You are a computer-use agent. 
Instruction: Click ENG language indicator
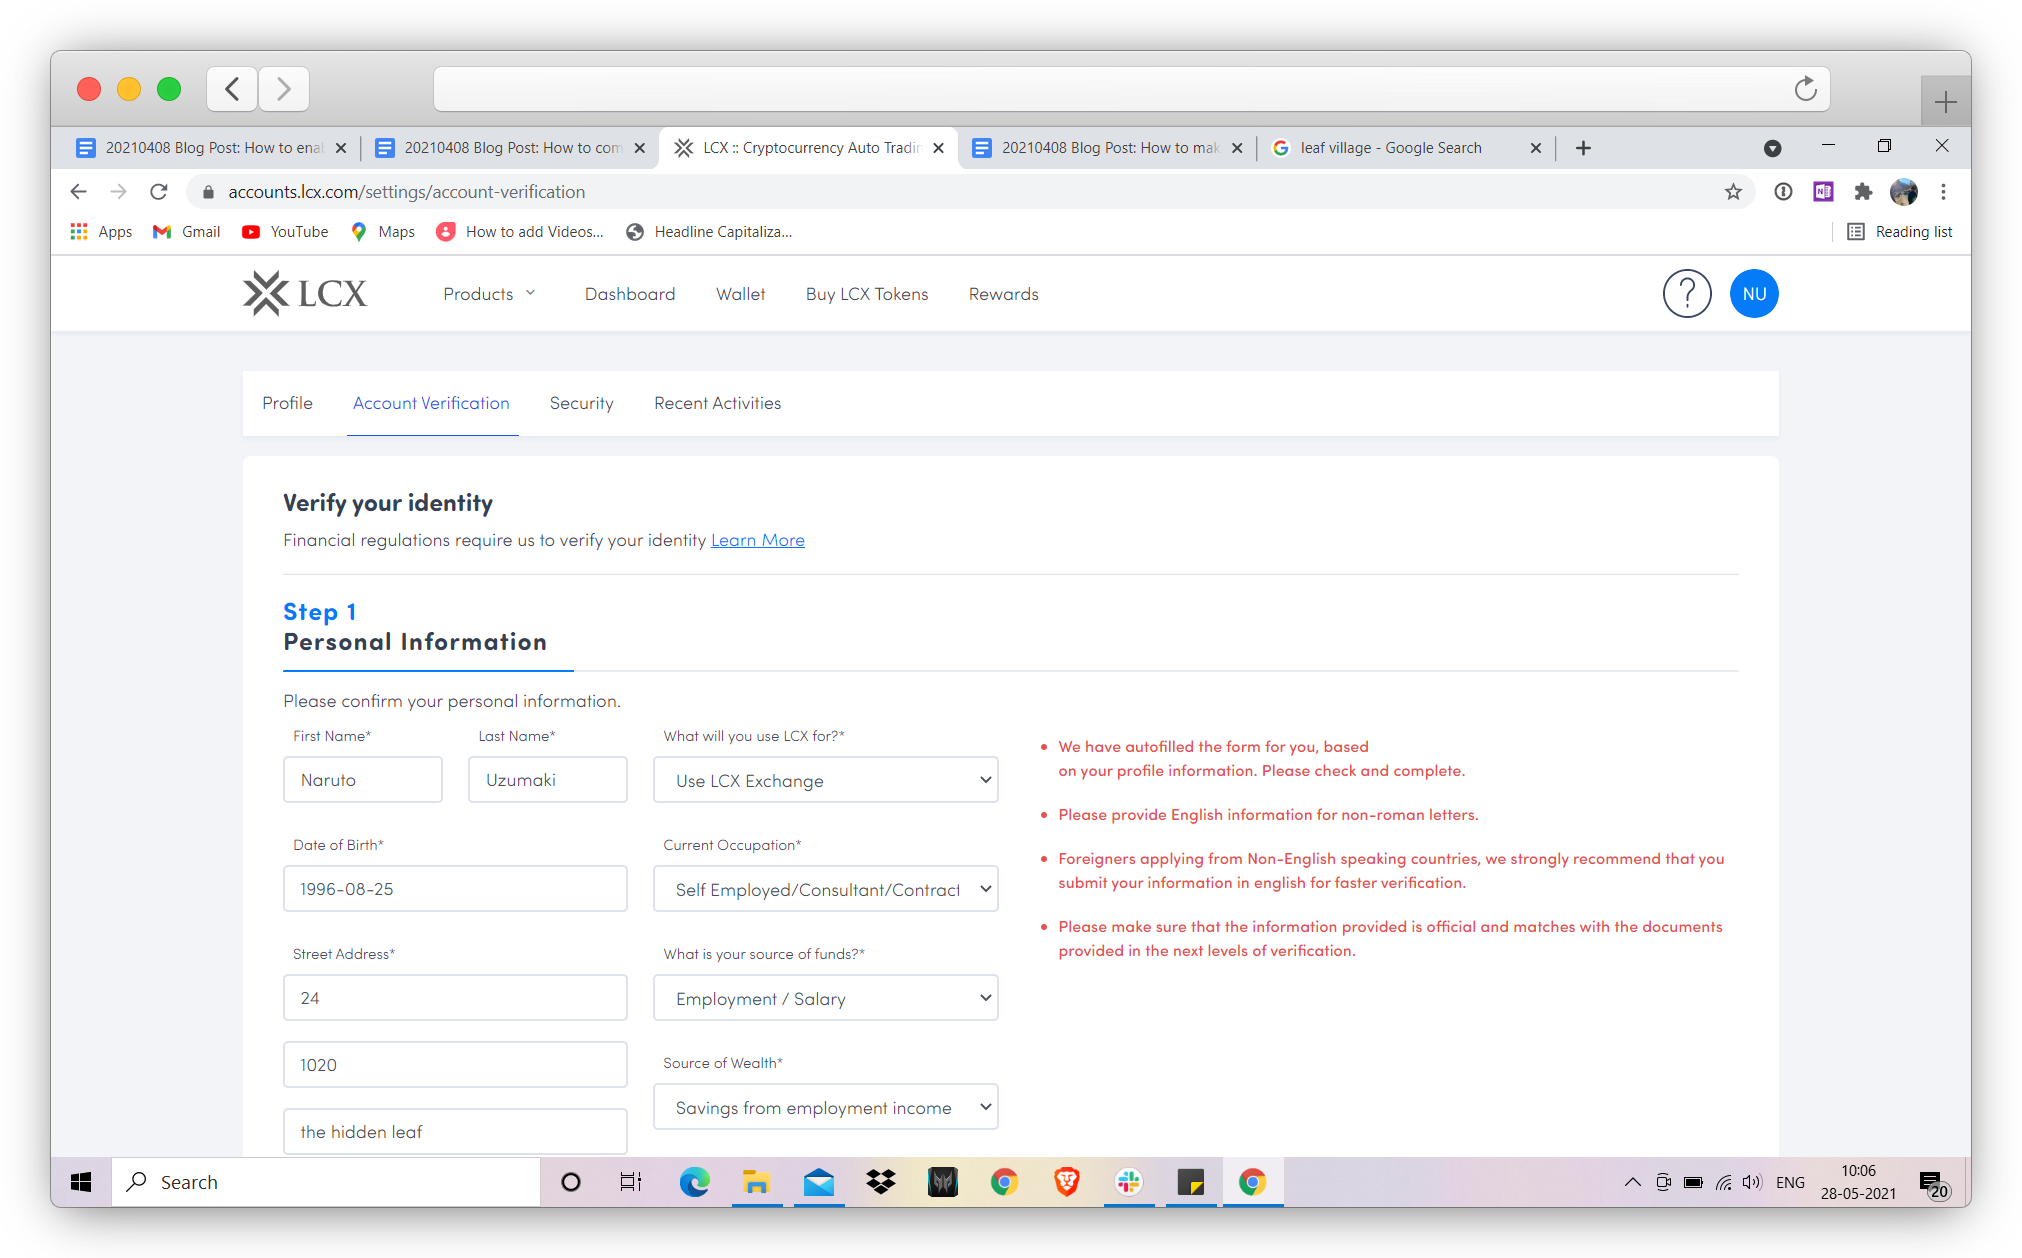pos(1790,1182)
